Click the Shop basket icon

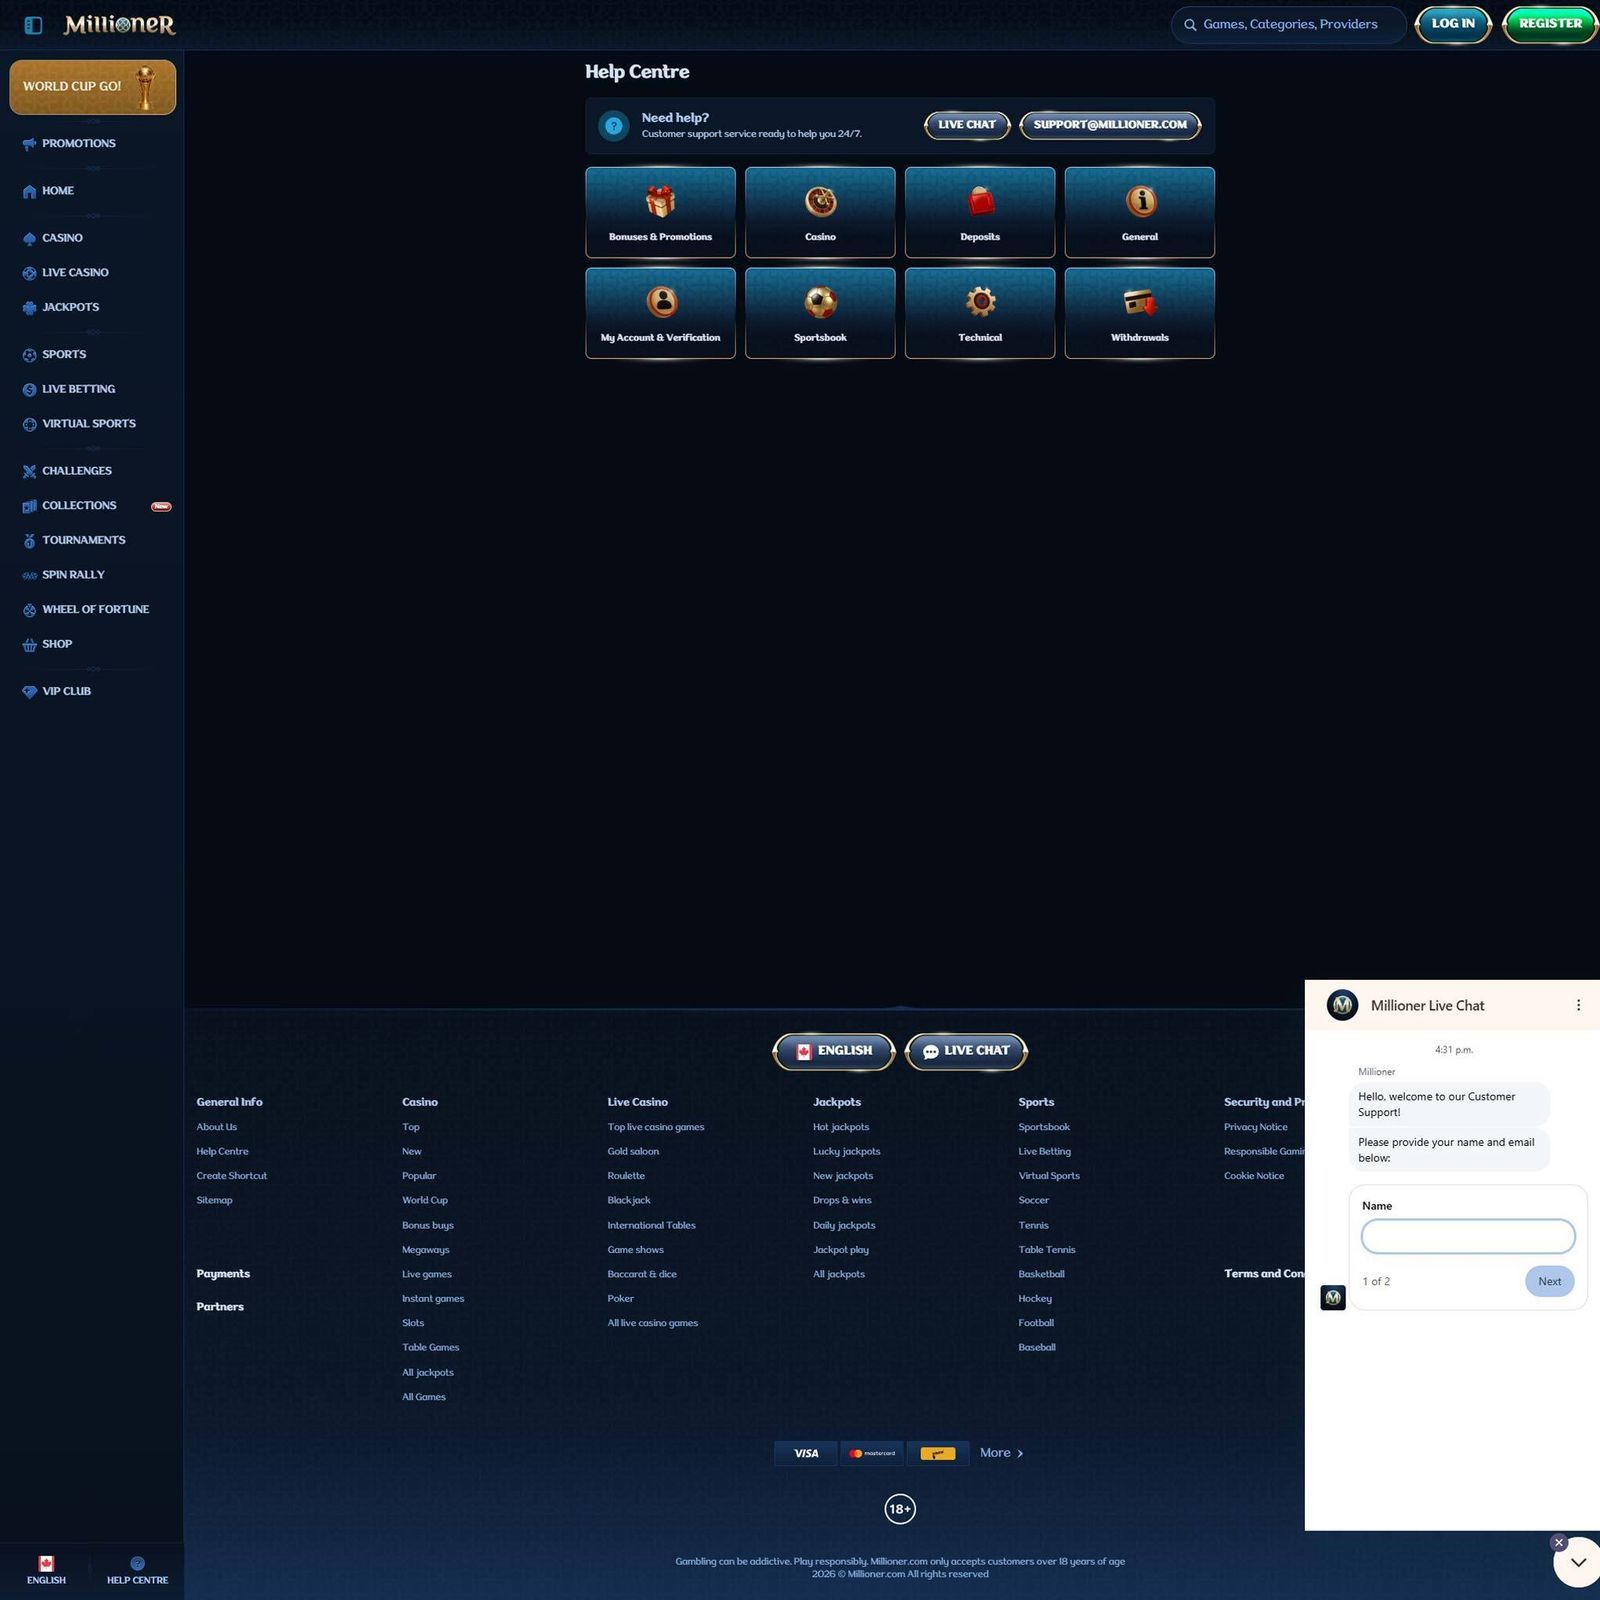pos(29,645)
